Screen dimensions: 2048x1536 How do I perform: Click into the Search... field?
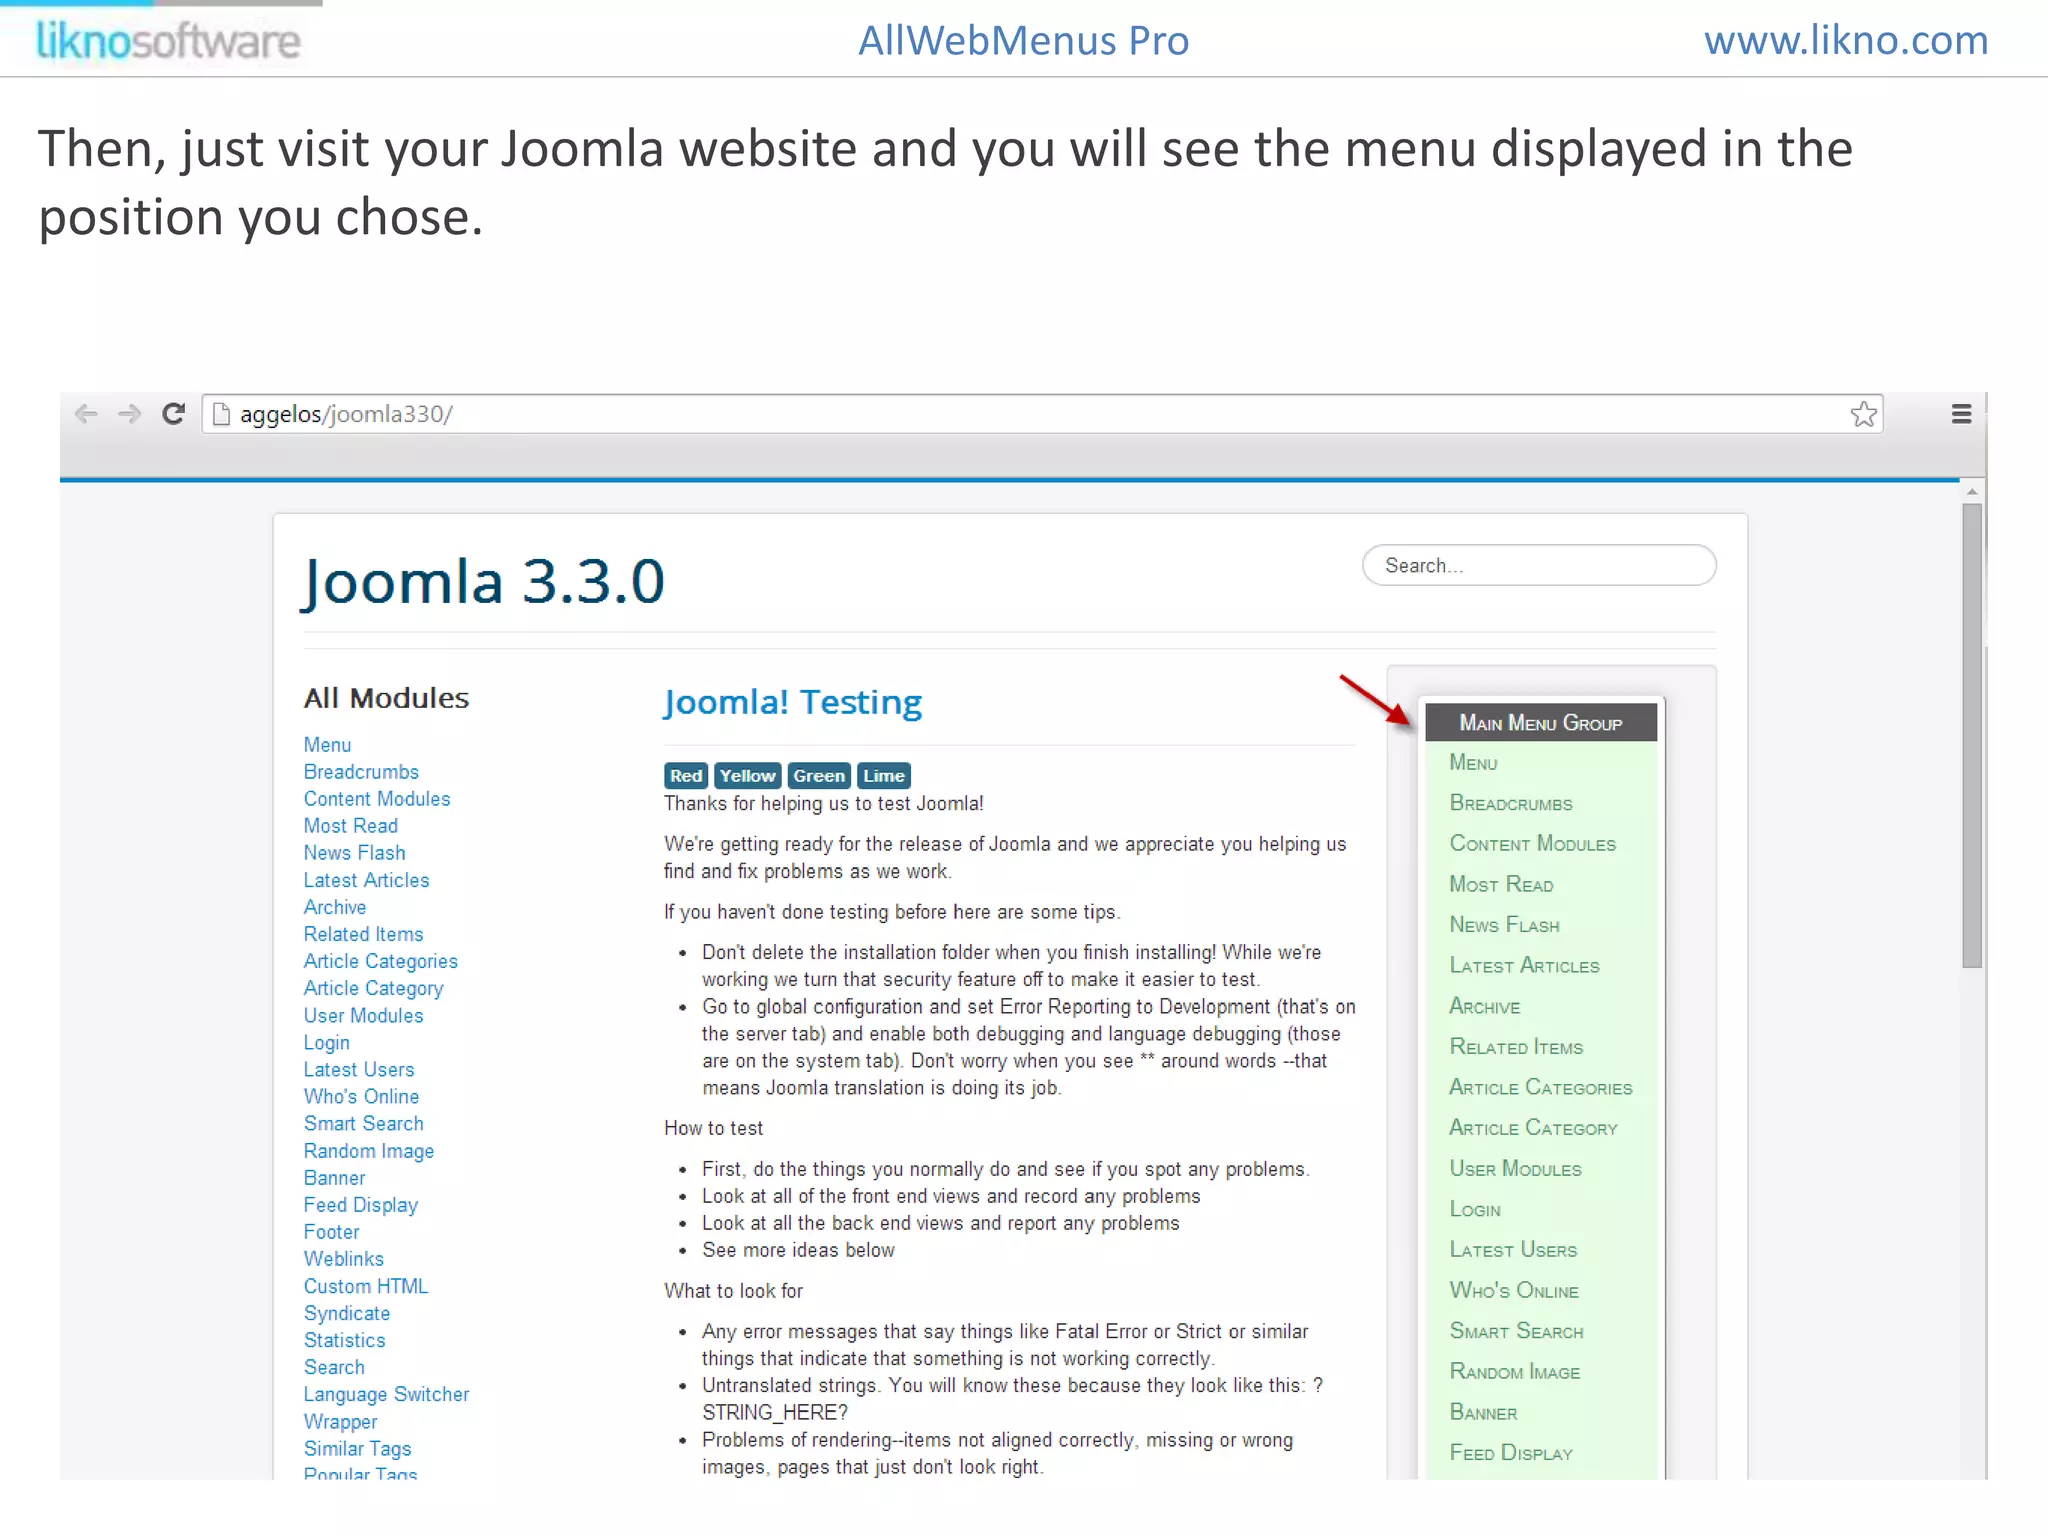(1539, 565)
